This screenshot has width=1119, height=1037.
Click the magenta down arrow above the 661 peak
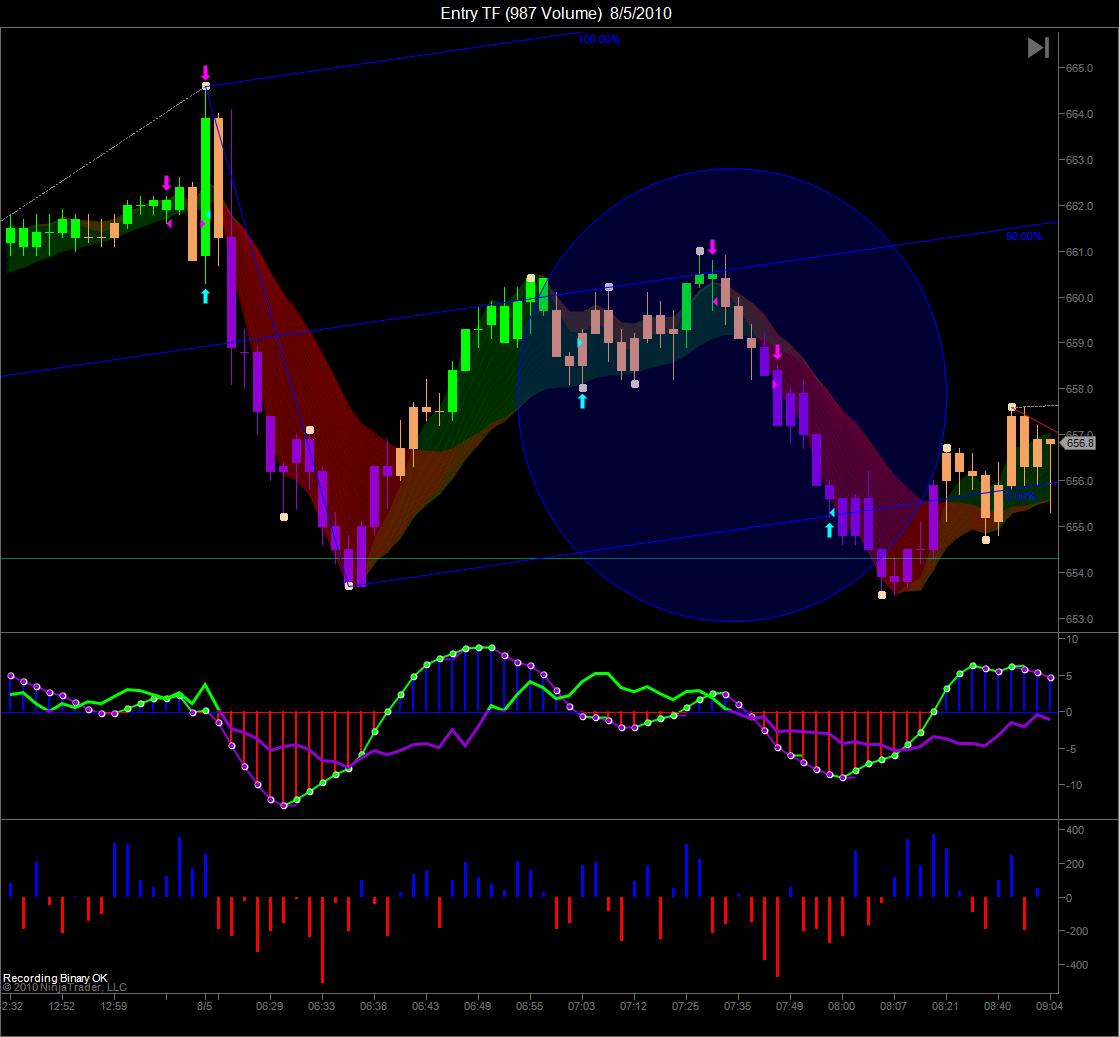[x=712, y=247]
